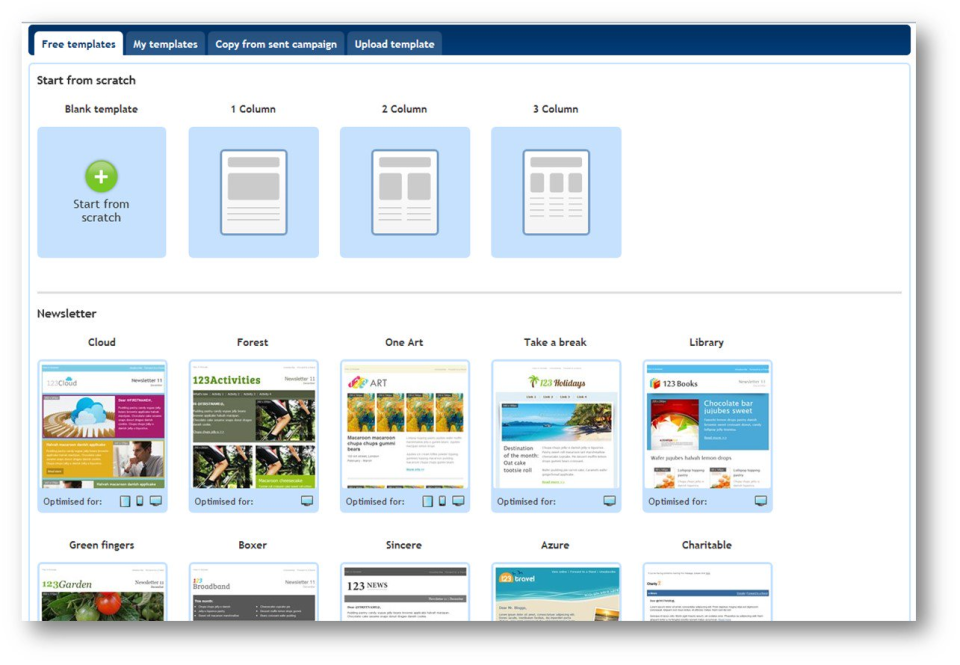Click the tablet icon under Cloud template
The image size is (960, 665).
tap(125, 502)
